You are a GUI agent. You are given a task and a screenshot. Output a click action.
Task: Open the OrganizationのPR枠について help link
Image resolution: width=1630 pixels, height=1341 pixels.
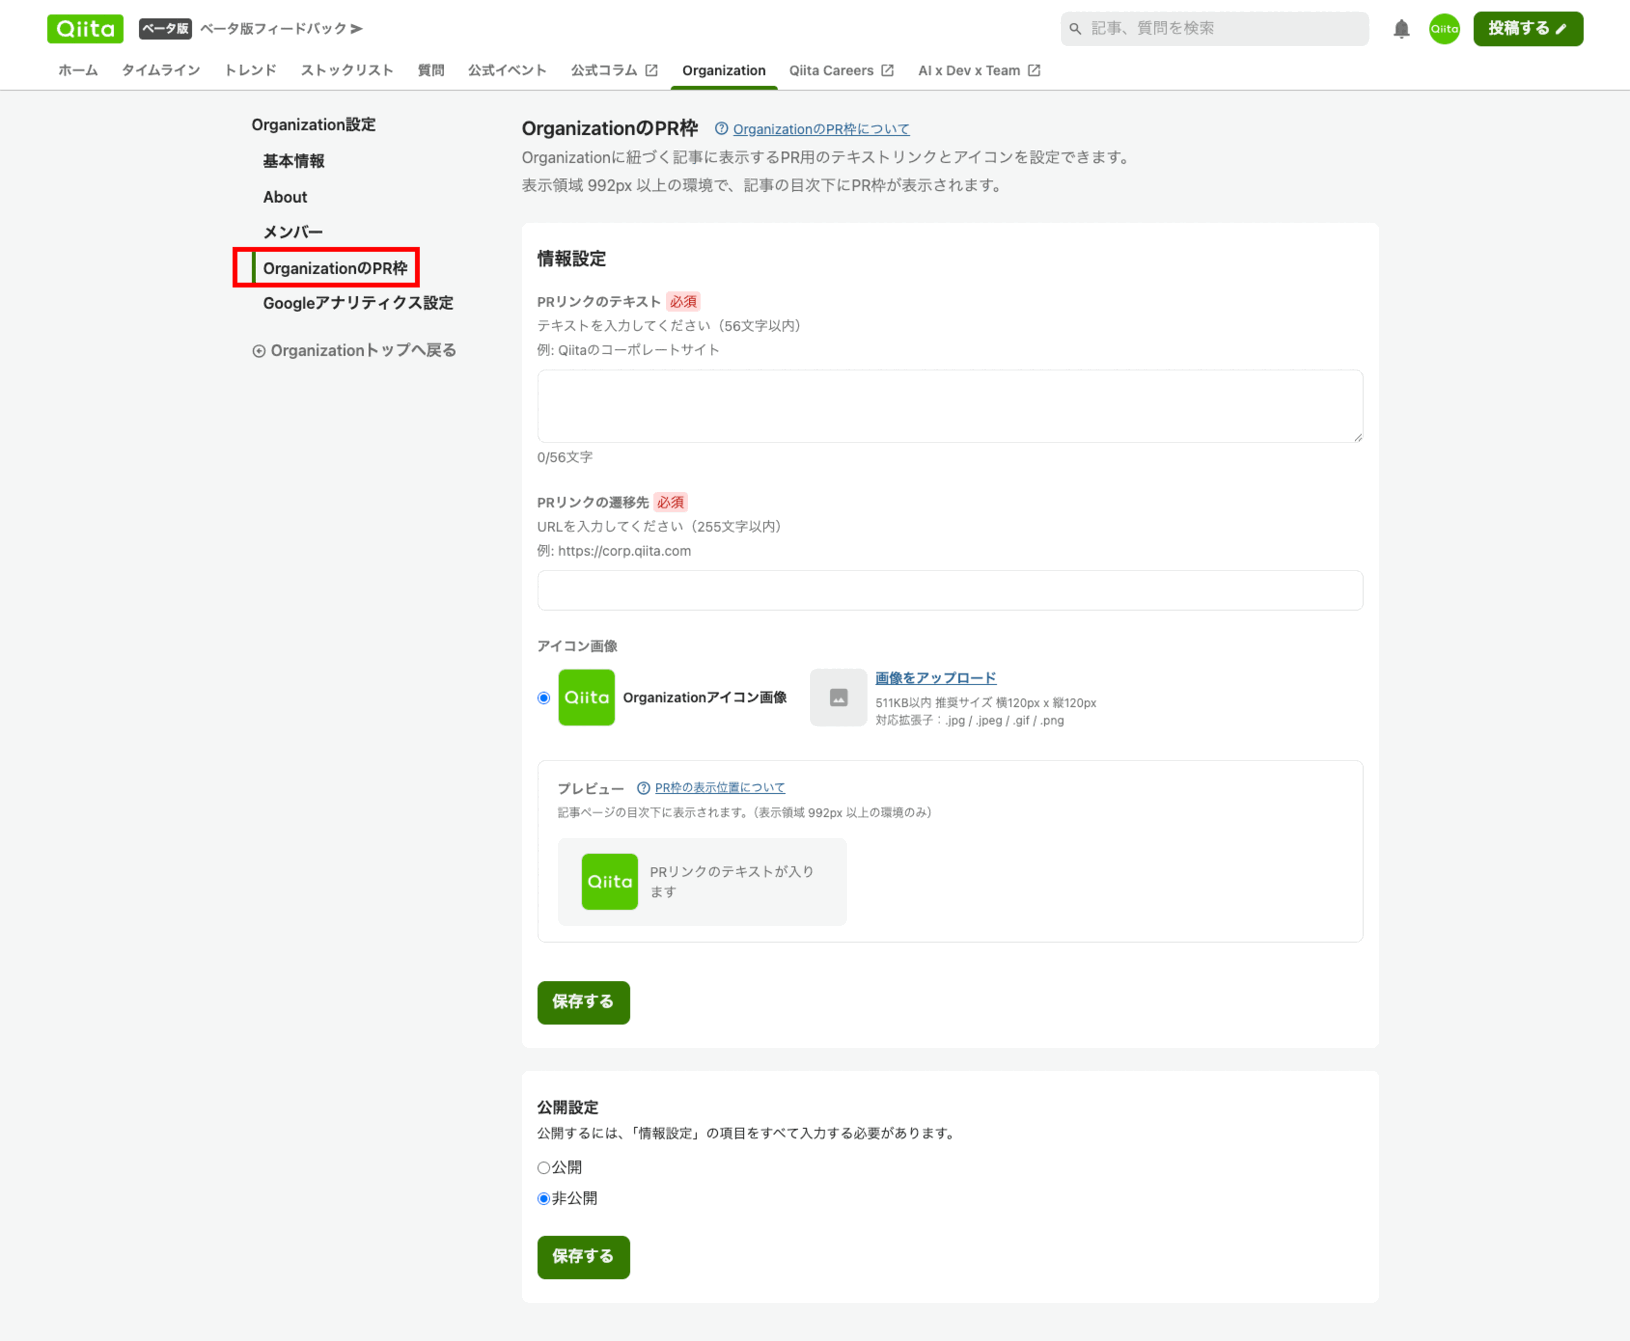click(x=821, y=129)
